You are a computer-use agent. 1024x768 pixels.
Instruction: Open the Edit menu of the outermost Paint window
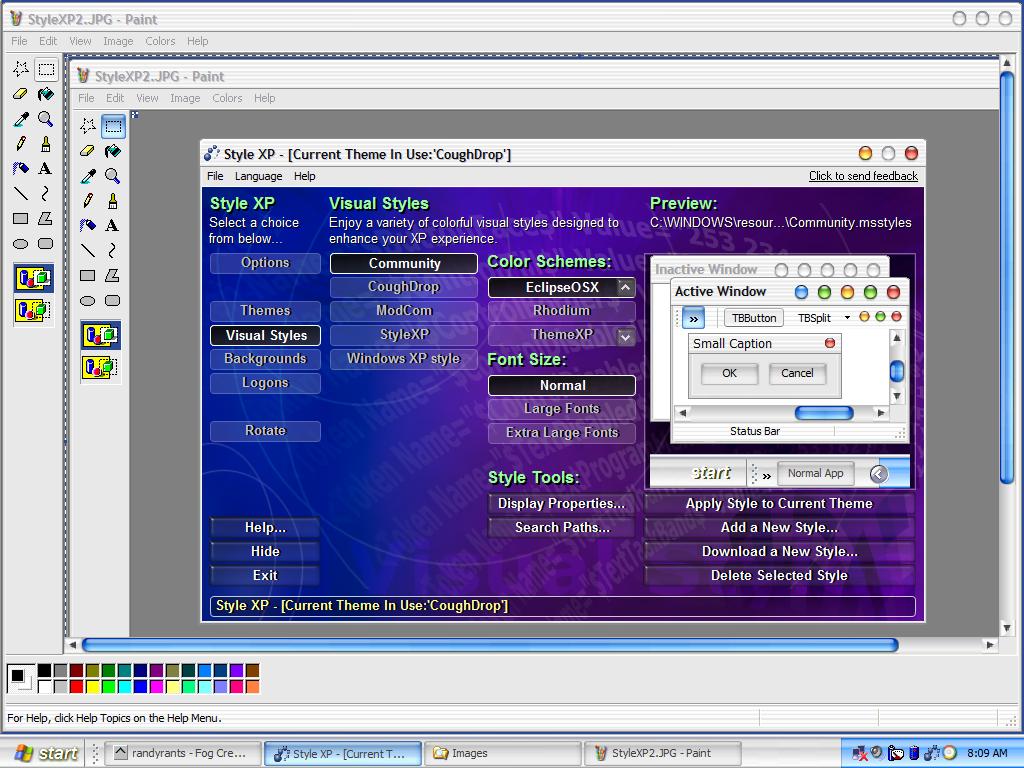pyautogui.click(x=48, y=41)
